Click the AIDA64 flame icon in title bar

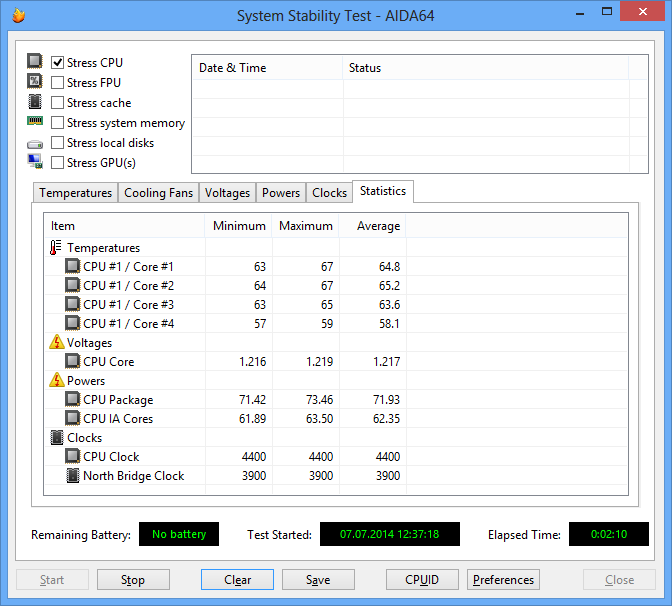(18, 15)
